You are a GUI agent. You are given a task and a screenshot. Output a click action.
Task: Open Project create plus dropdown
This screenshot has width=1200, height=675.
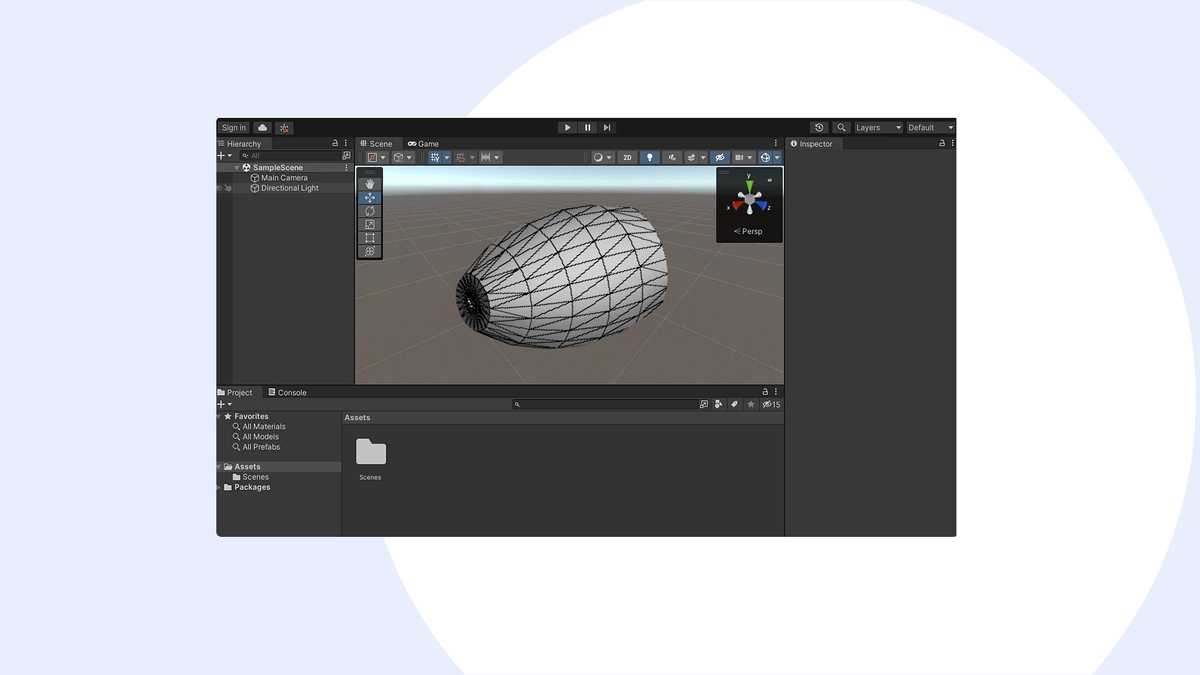tap(224, 404)
